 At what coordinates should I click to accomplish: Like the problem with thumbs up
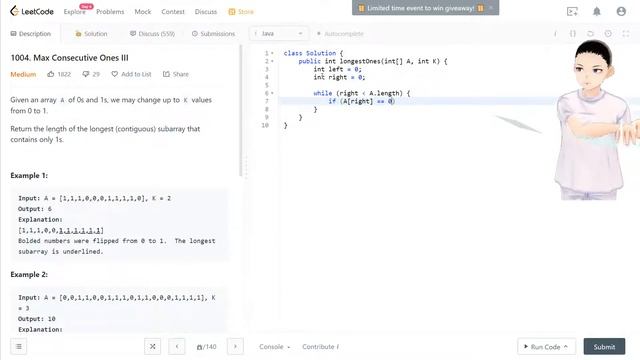[59, 74]
